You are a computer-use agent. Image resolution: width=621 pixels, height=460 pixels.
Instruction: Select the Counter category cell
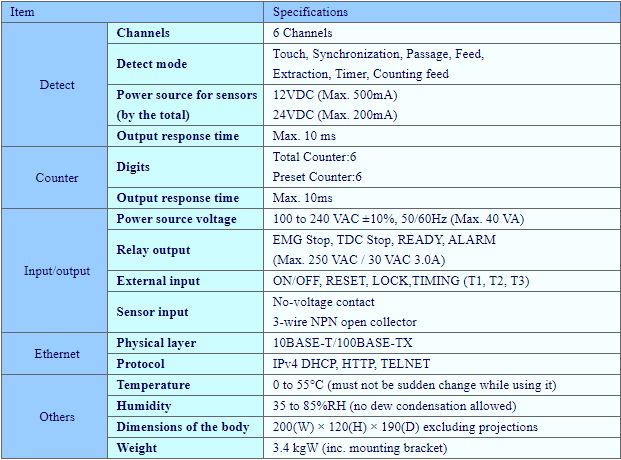(56, 178)
